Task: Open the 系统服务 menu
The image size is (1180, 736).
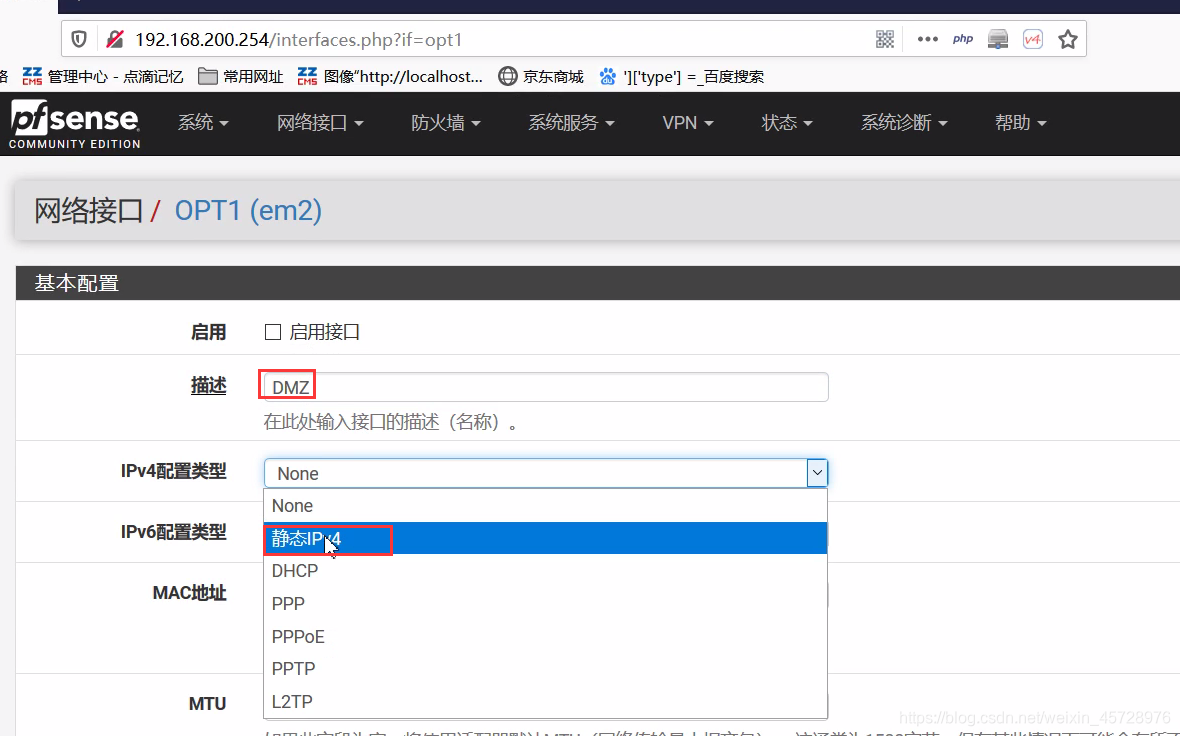Action: coord(571,123)
